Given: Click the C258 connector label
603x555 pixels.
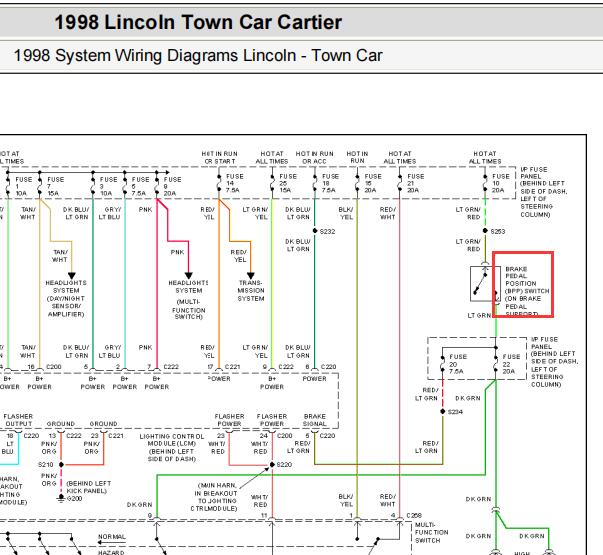Looking at the screenshot, I should pos(414,515).
